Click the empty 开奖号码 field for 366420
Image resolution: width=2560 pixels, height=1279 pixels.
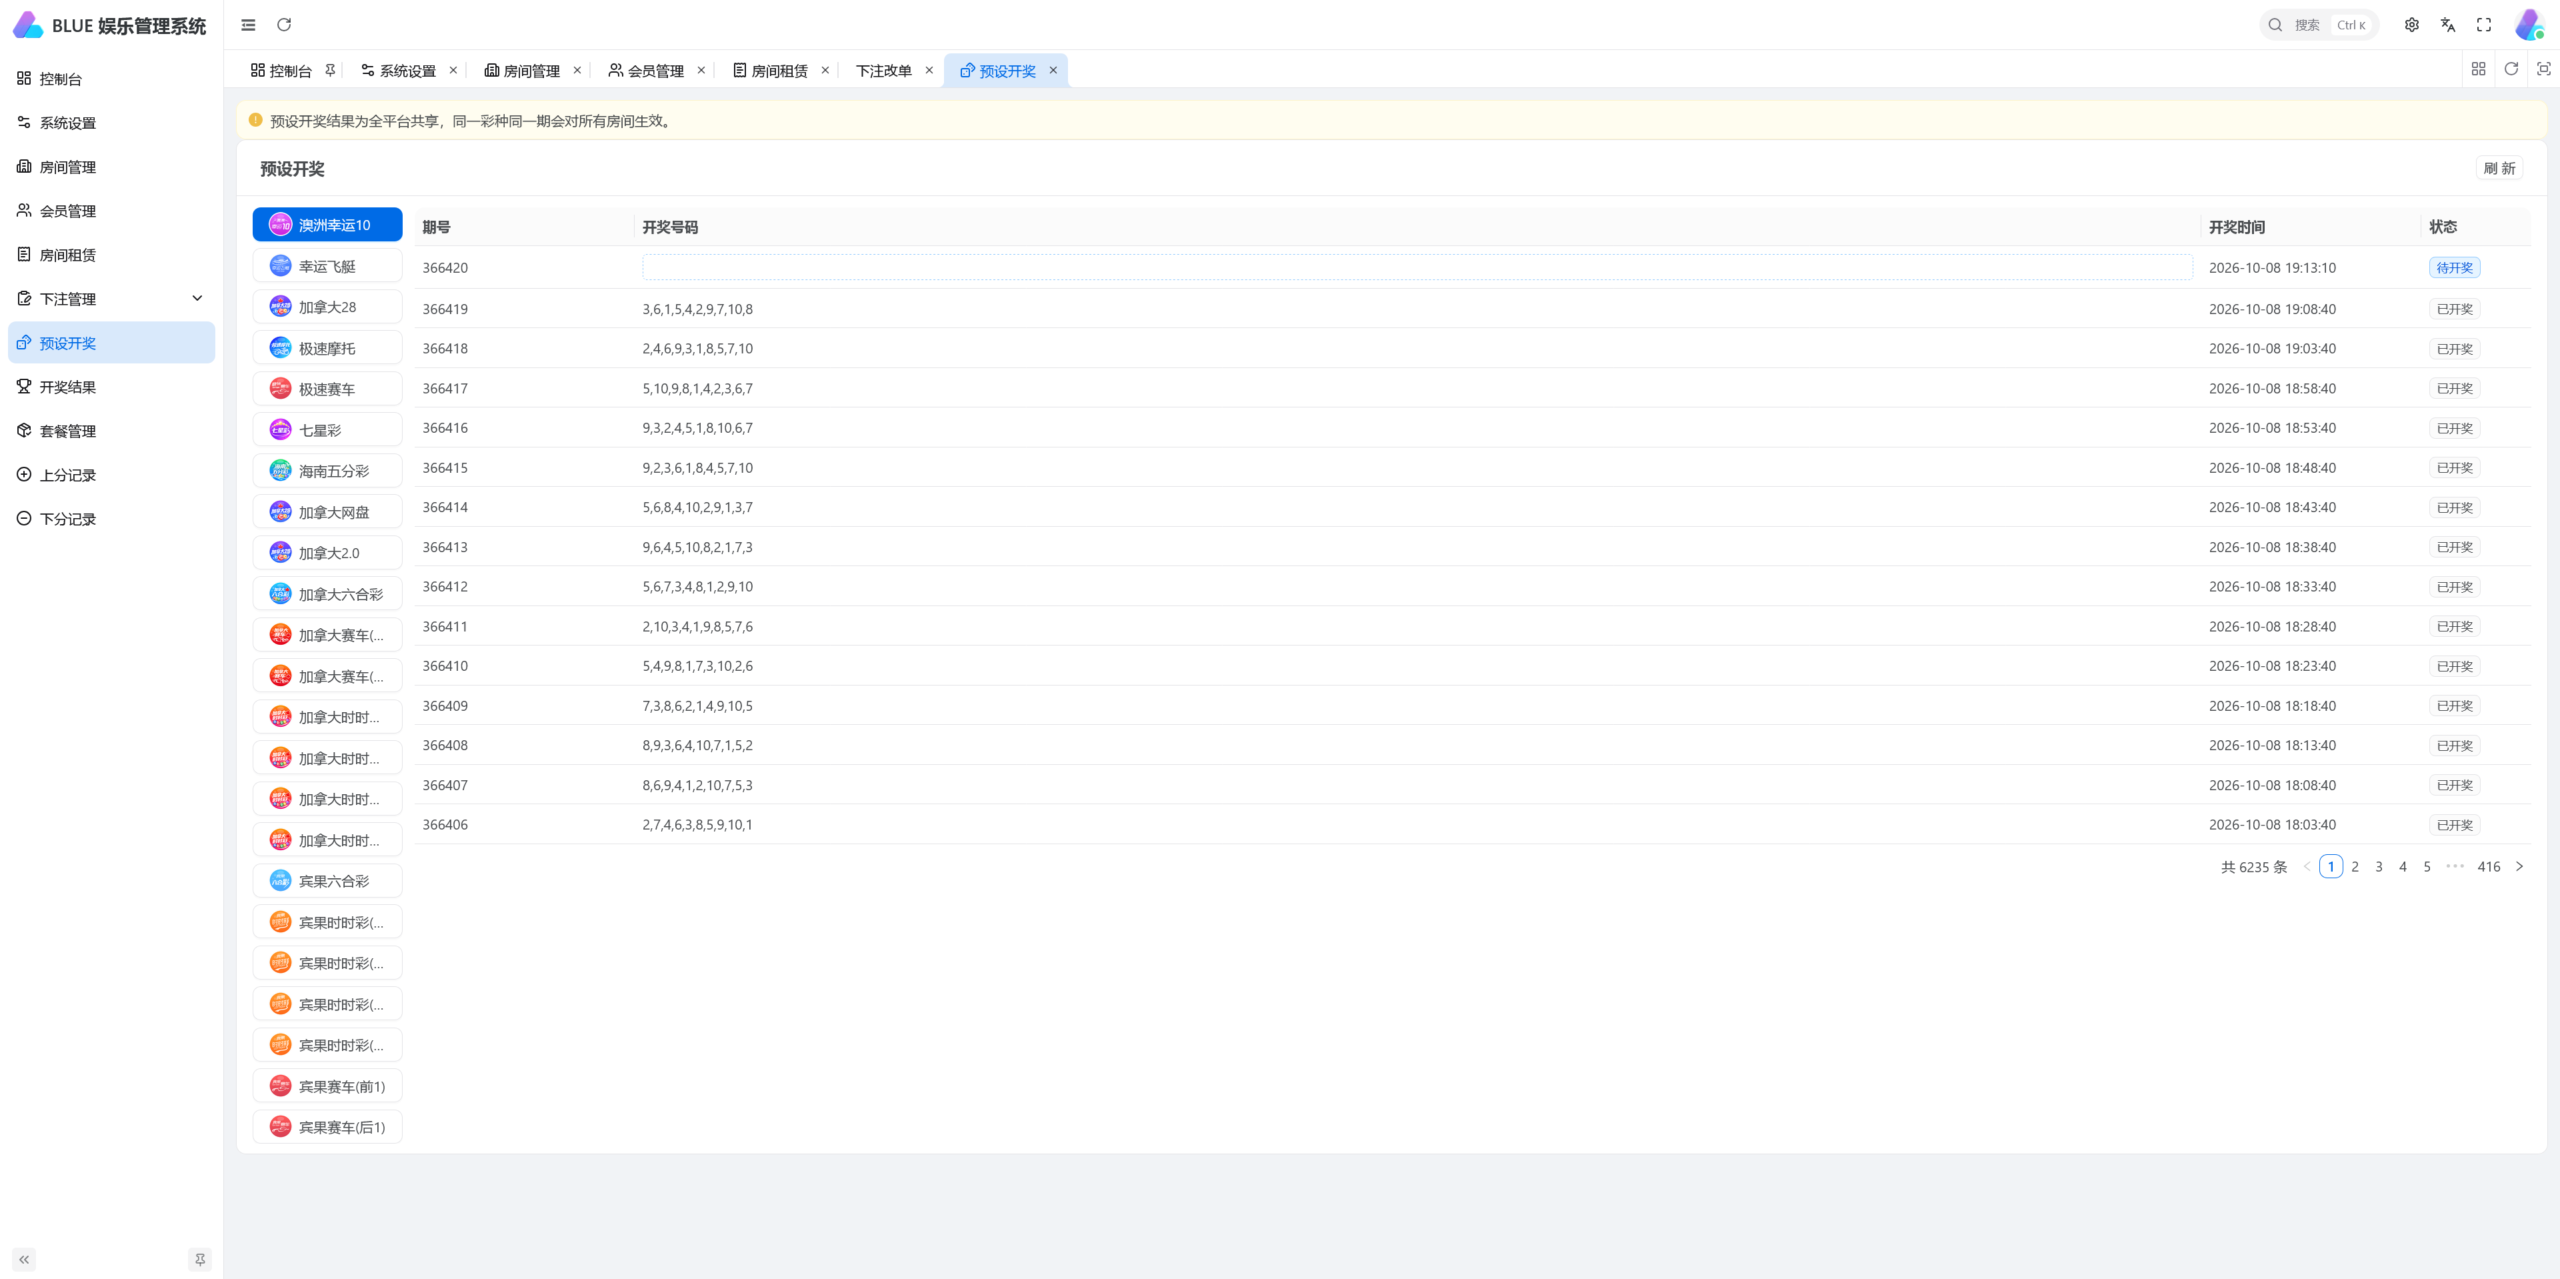[x=1417, y=267]
